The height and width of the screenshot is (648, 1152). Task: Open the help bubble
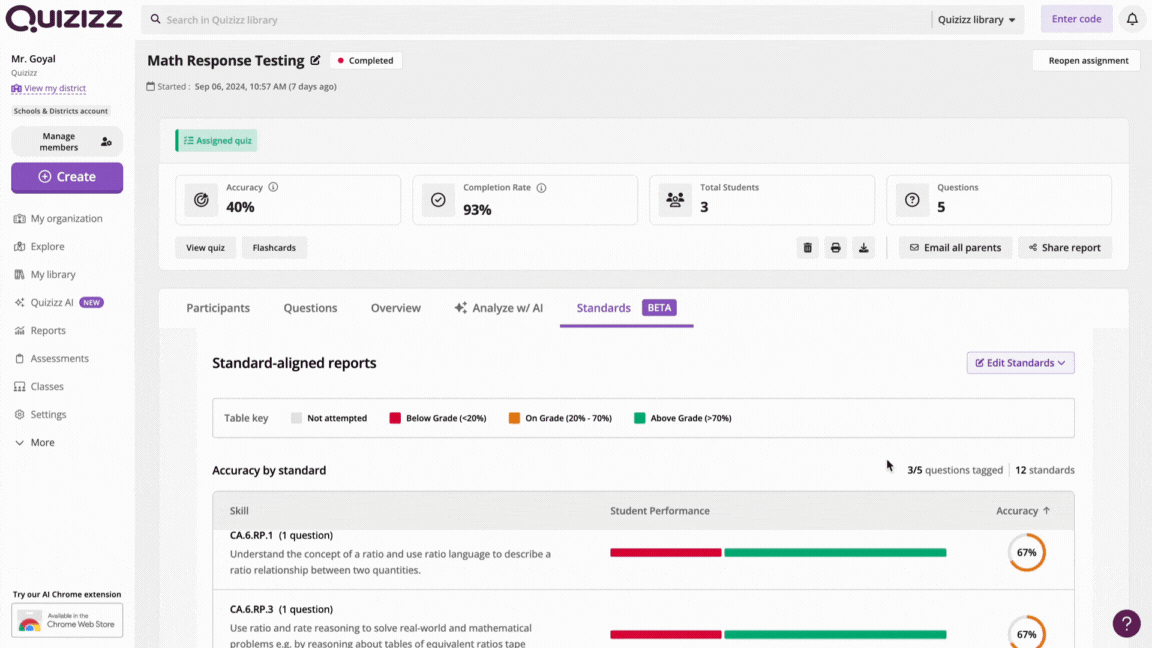point(1126,623)
